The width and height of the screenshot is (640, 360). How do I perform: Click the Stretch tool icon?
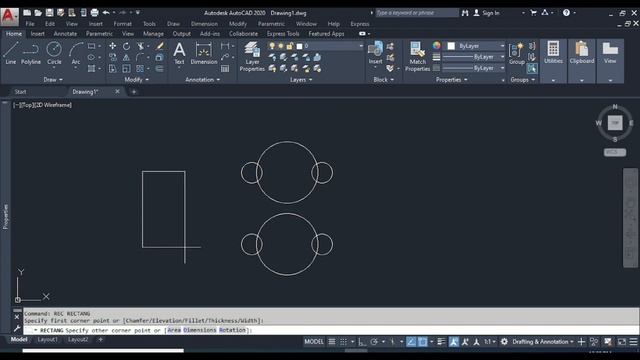click(x=113, y=69)
